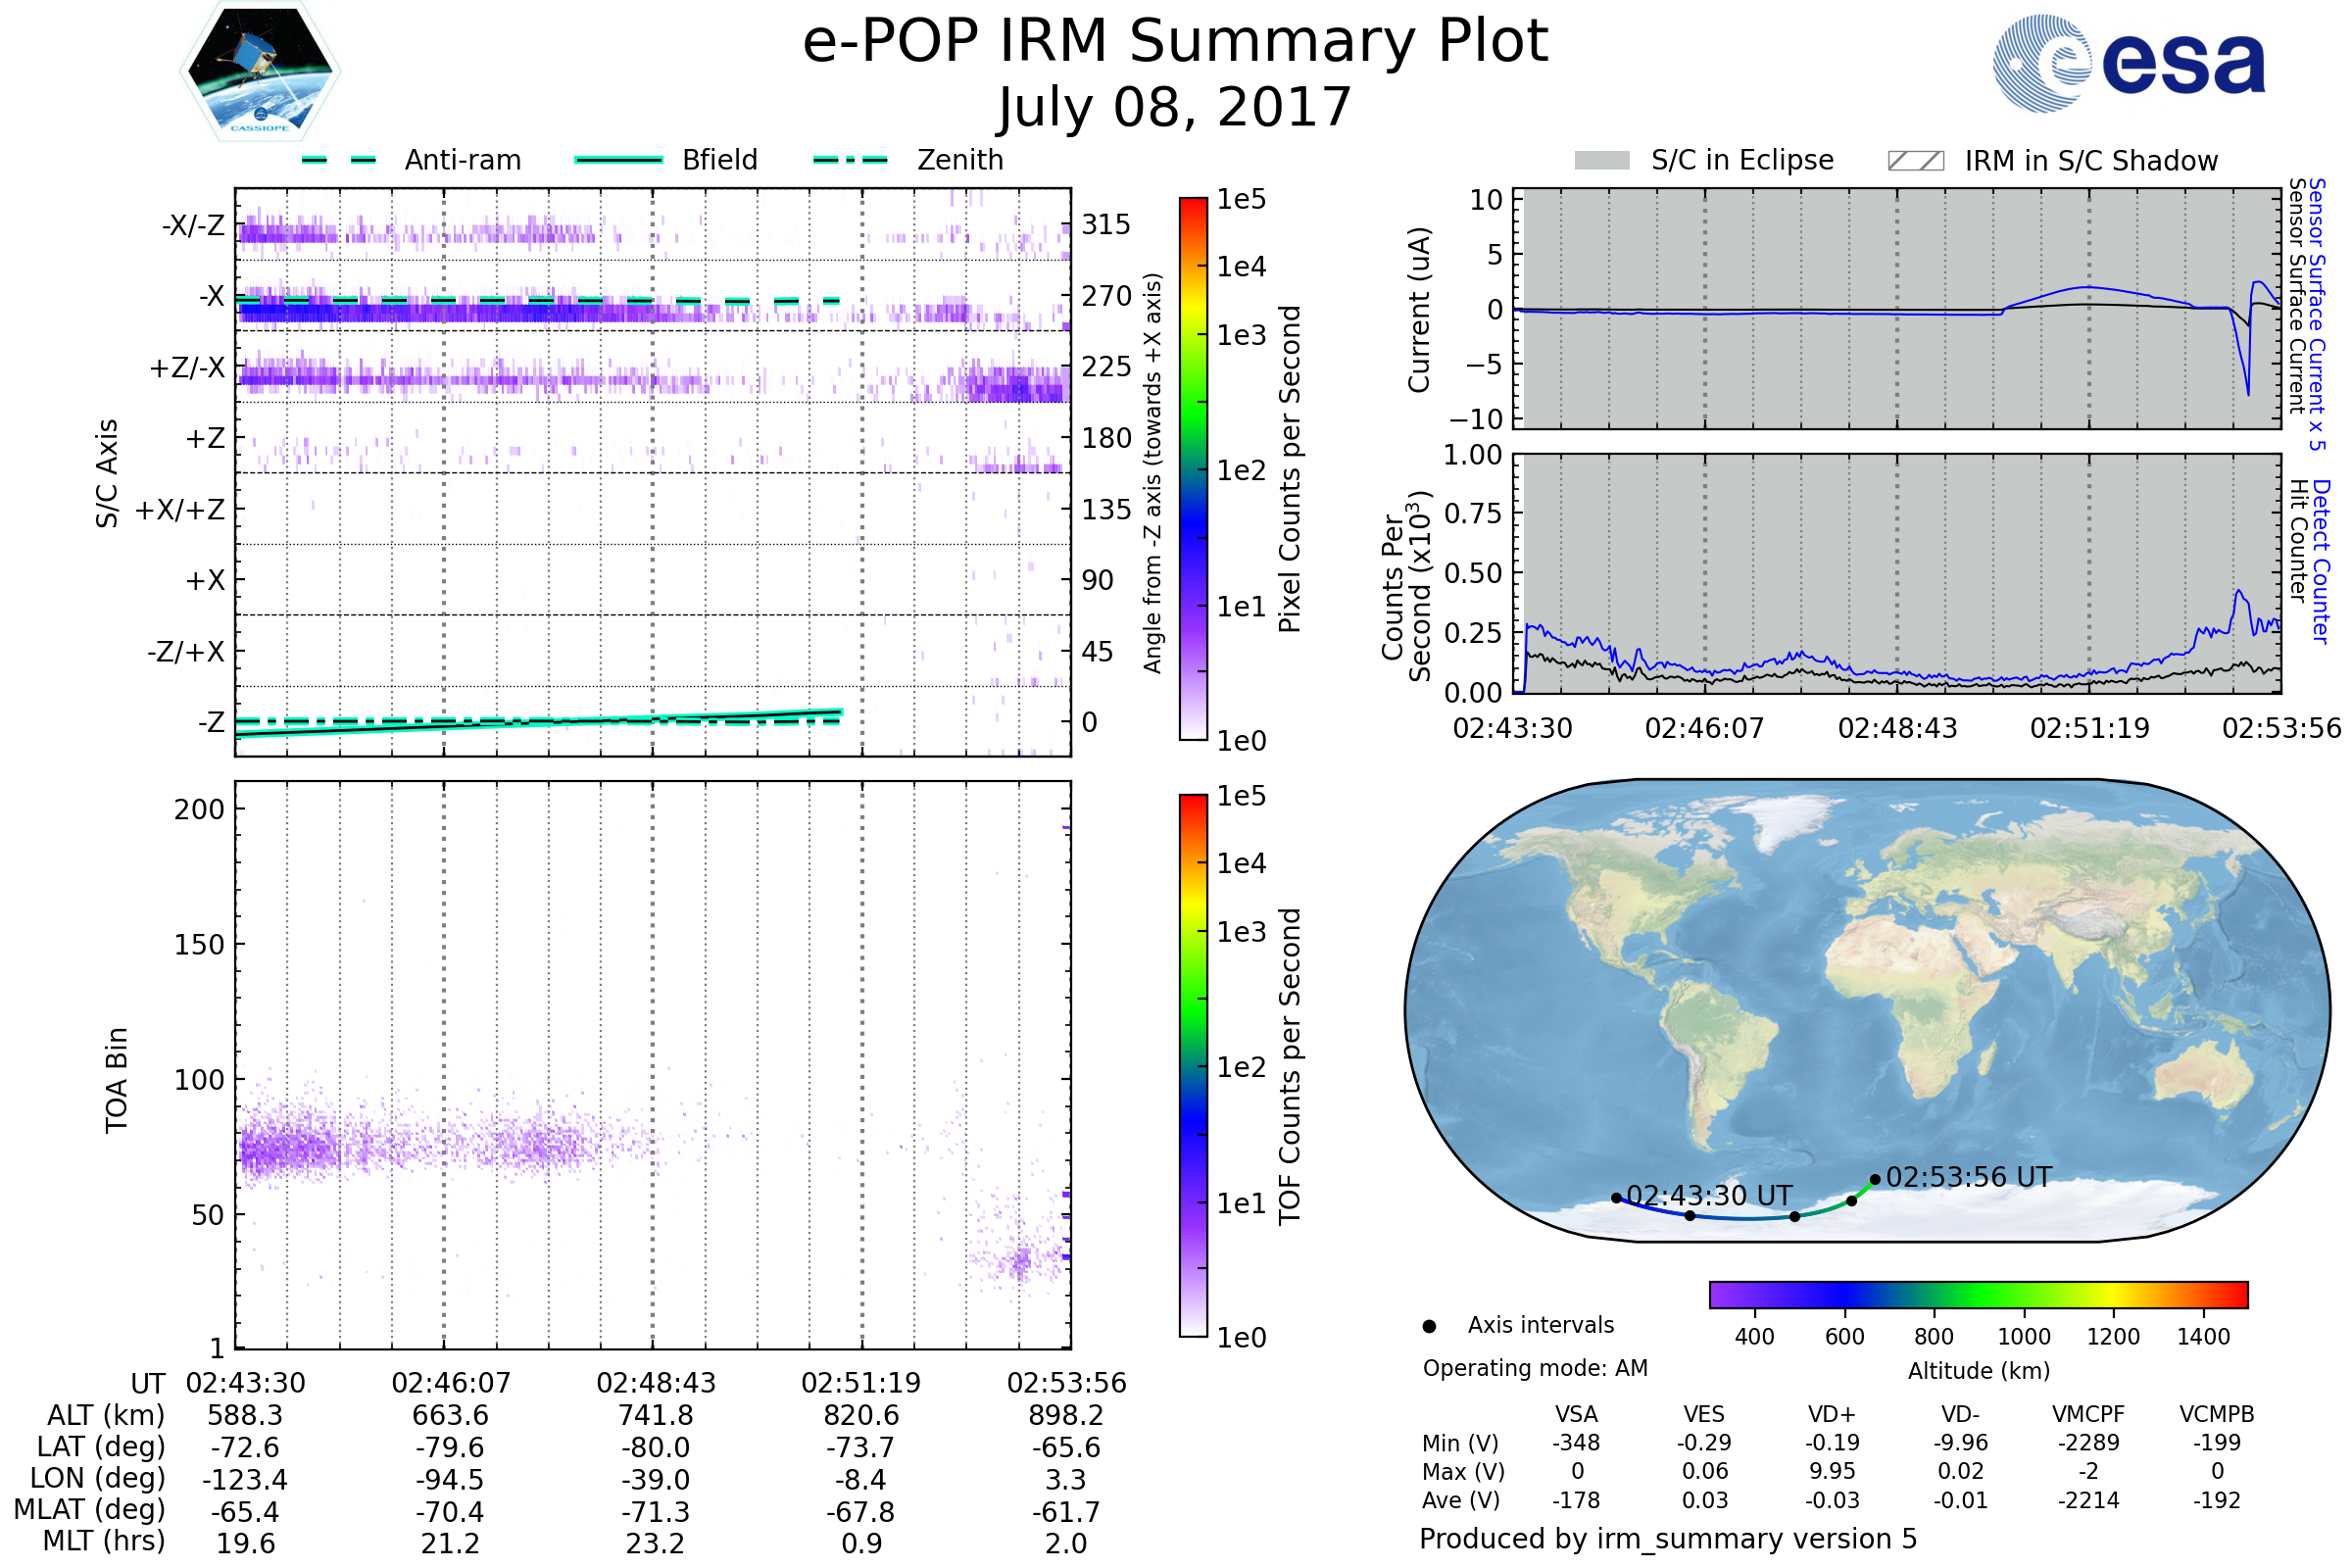The image size is (2352, 1568).
Task: Click the Operating mode: AM label
Action: pos(1535,1368)
